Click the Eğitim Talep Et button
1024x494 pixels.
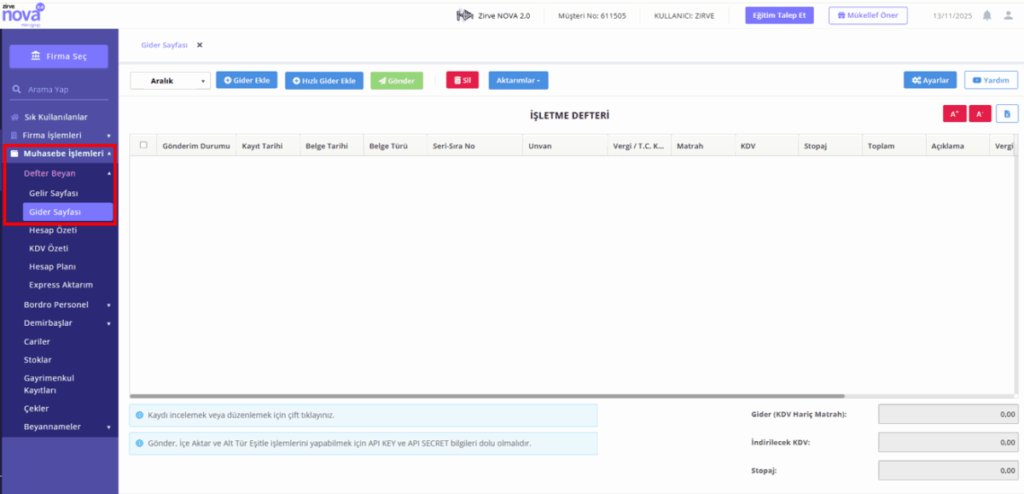pyautogui.click(x=779, y=15)
